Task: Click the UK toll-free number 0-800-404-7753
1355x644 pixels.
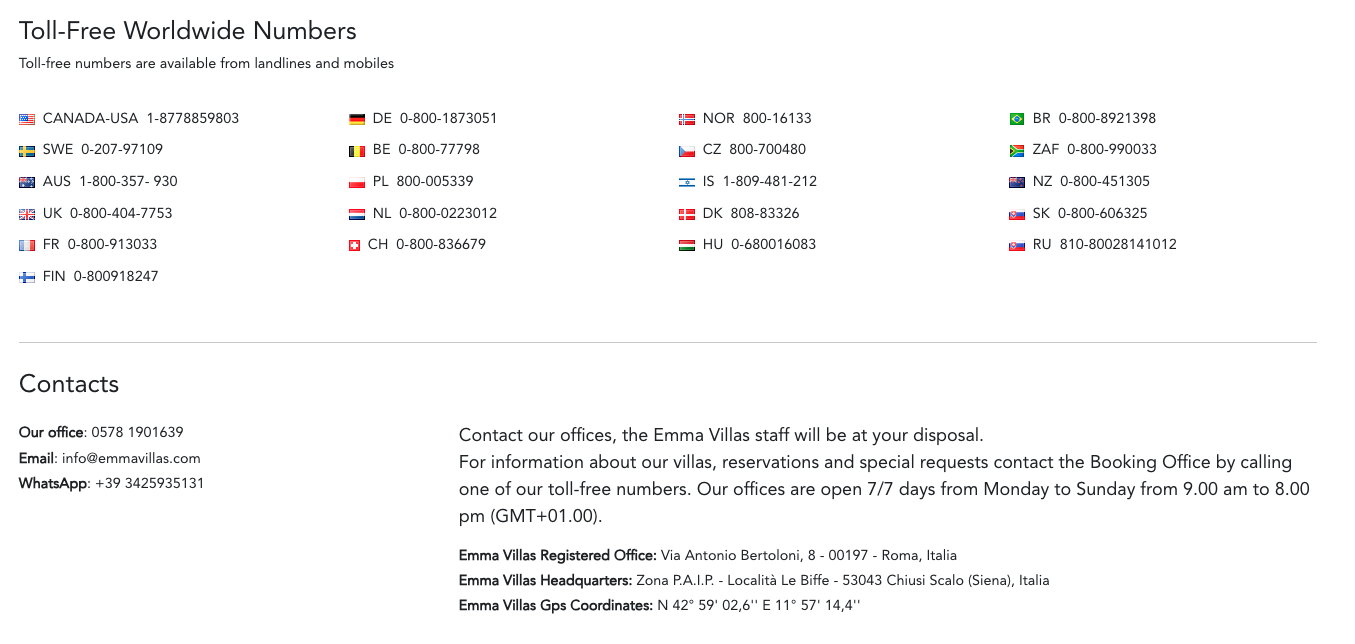Action: [x=121, y=214]
